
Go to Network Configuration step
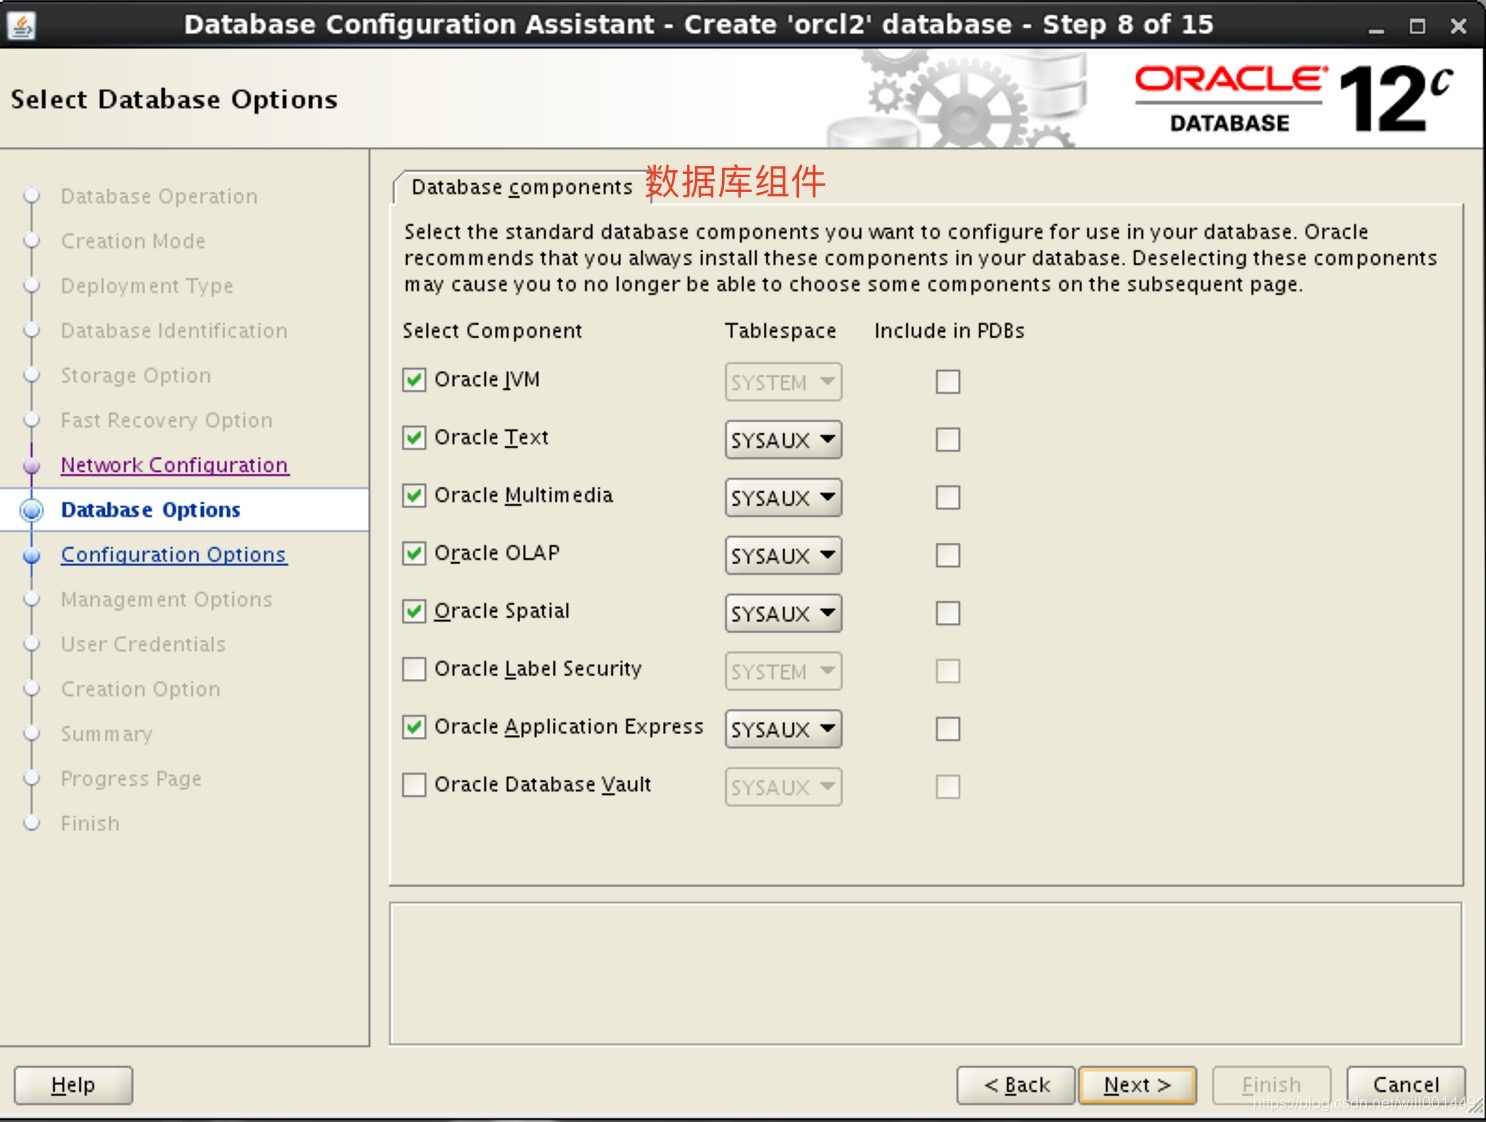174,465
